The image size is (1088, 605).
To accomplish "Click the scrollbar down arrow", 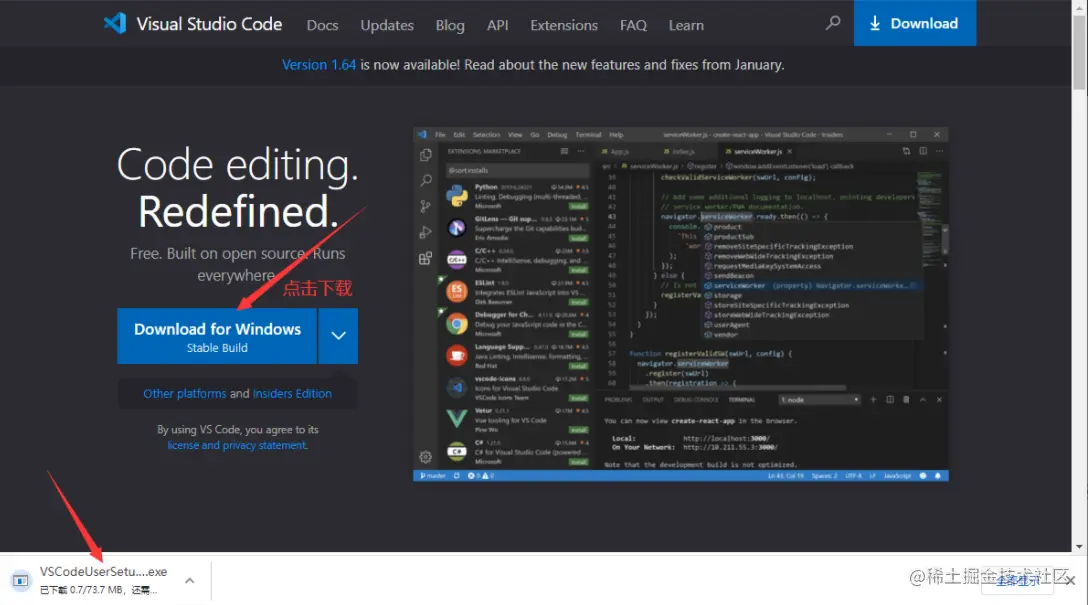I will tap(1079, 546).
